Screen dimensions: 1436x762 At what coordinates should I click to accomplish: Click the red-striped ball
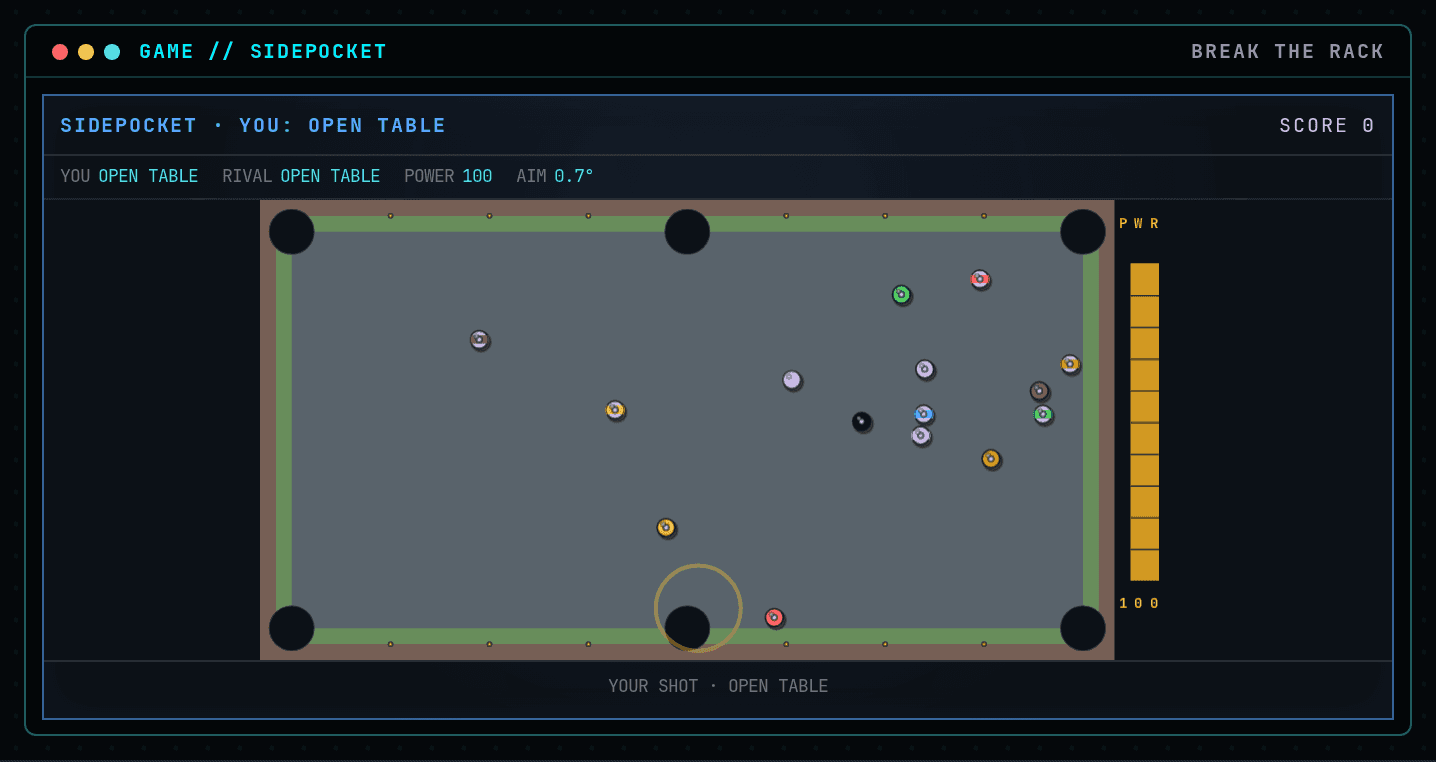point(980,279)
